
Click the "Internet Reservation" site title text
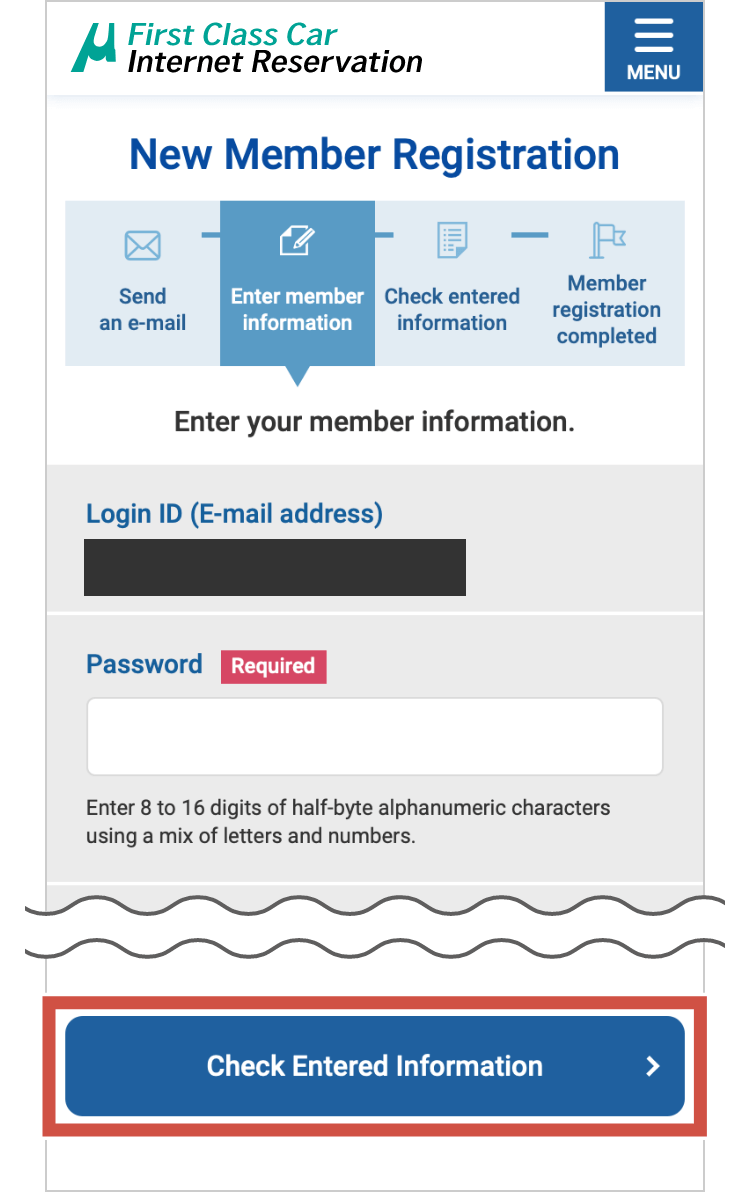point(275,62)
